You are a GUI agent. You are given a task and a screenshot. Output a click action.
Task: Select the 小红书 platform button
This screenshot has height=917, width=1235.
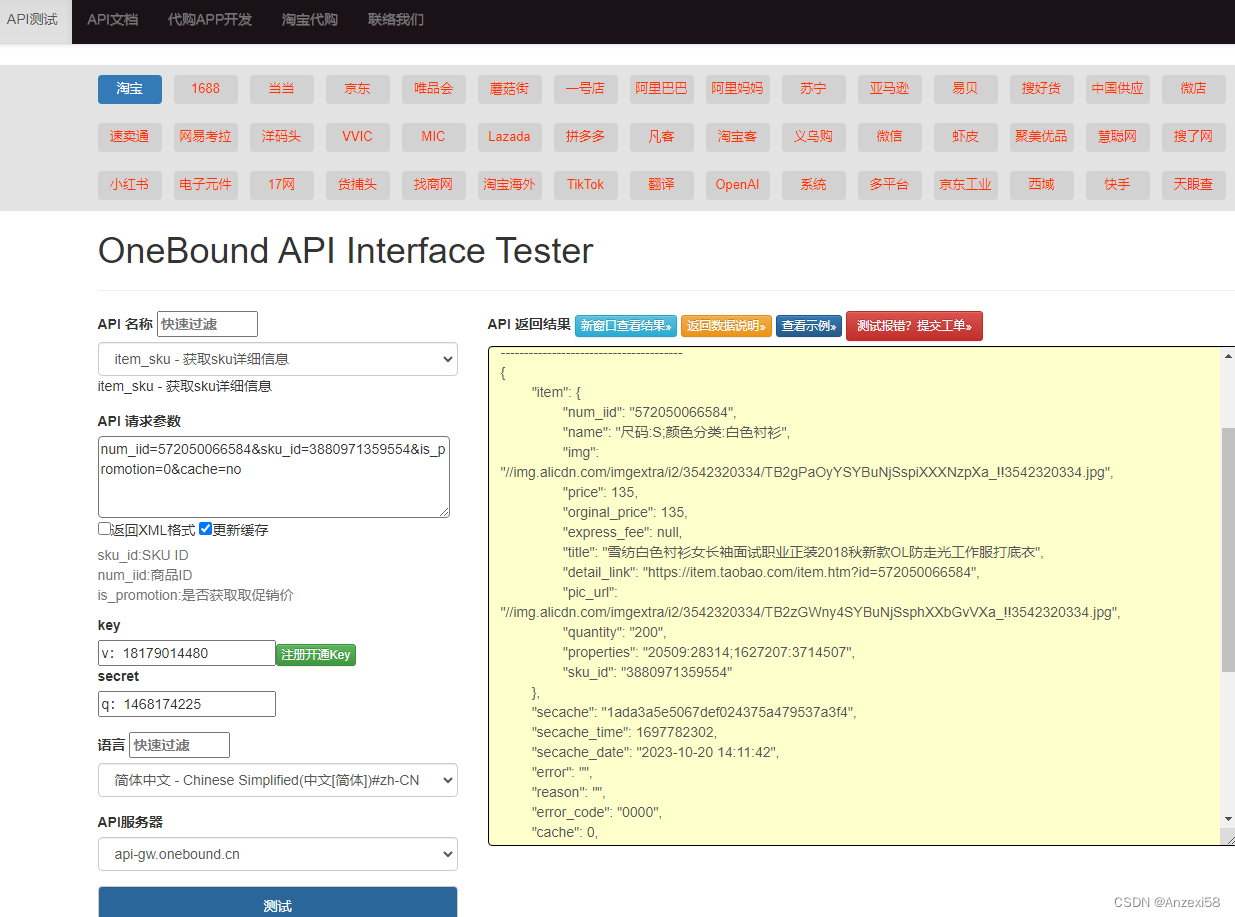pyautogui.click(x=130, y=185)
